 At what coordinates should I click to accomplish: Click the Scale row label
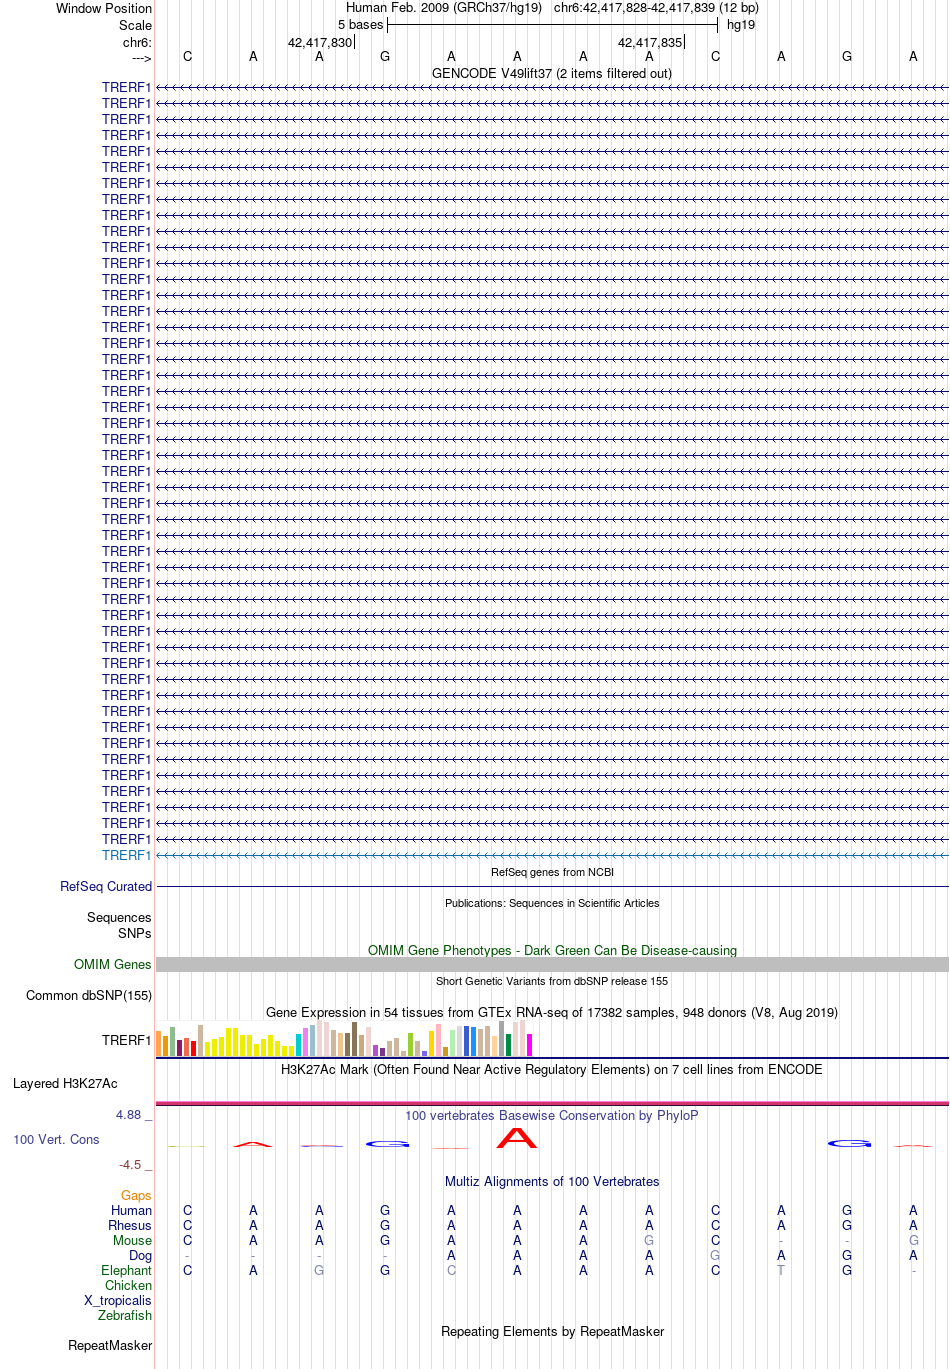coord(136,25)
